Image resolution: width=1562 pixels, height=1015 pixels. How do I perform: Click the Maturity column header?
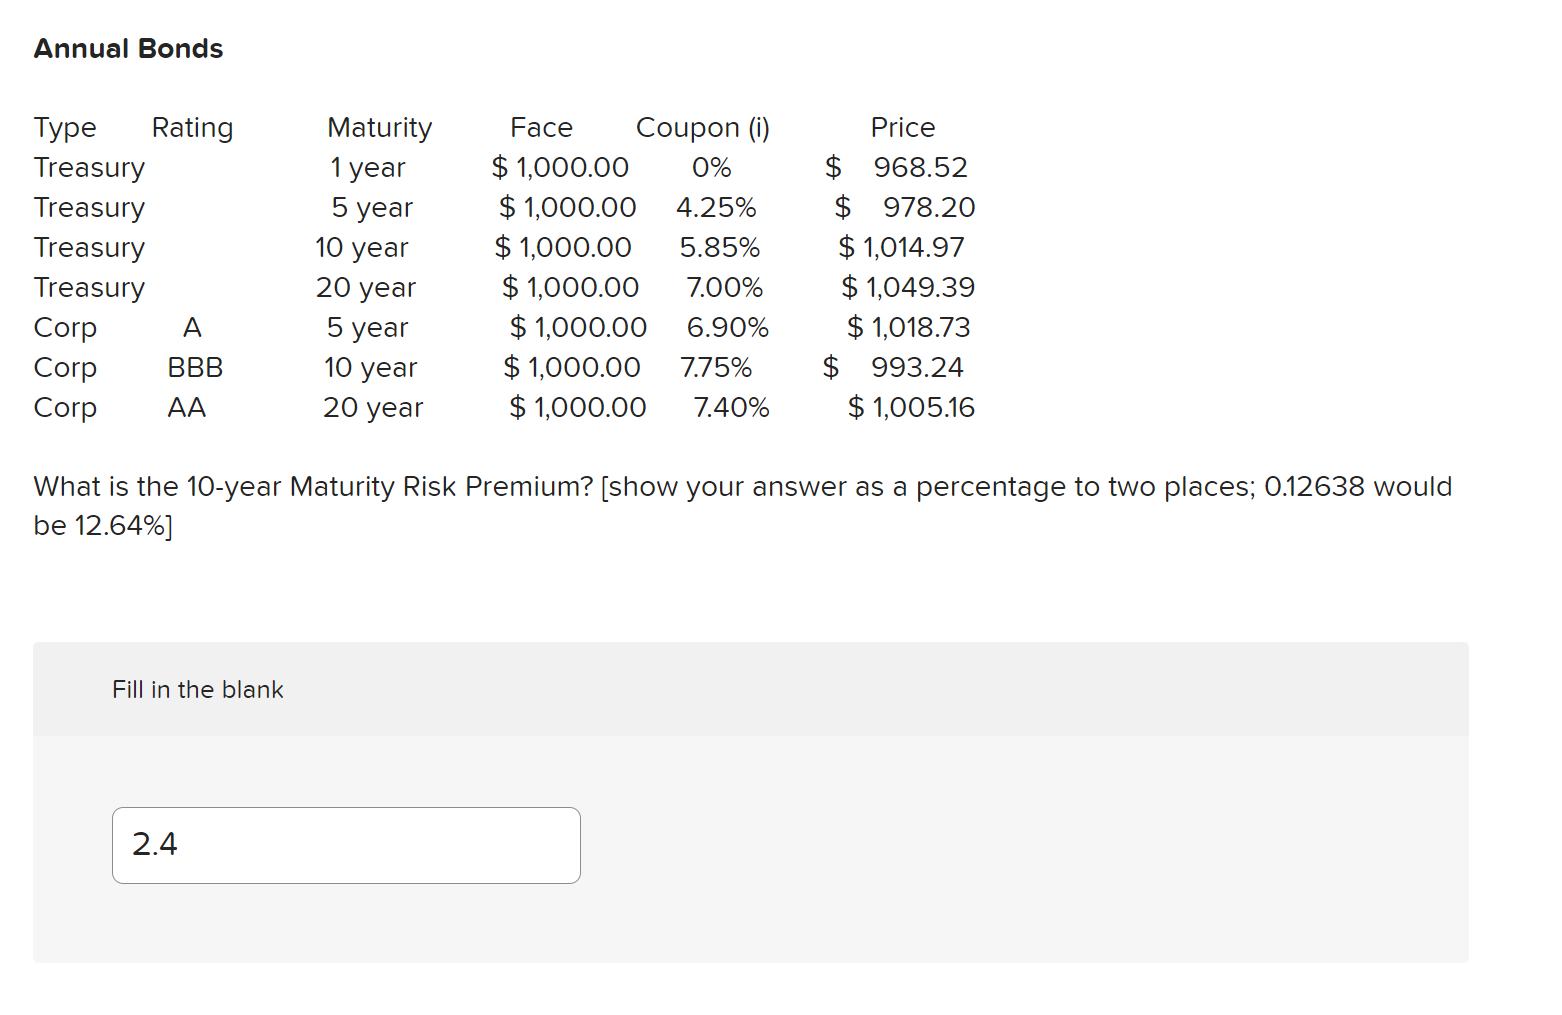378,127
